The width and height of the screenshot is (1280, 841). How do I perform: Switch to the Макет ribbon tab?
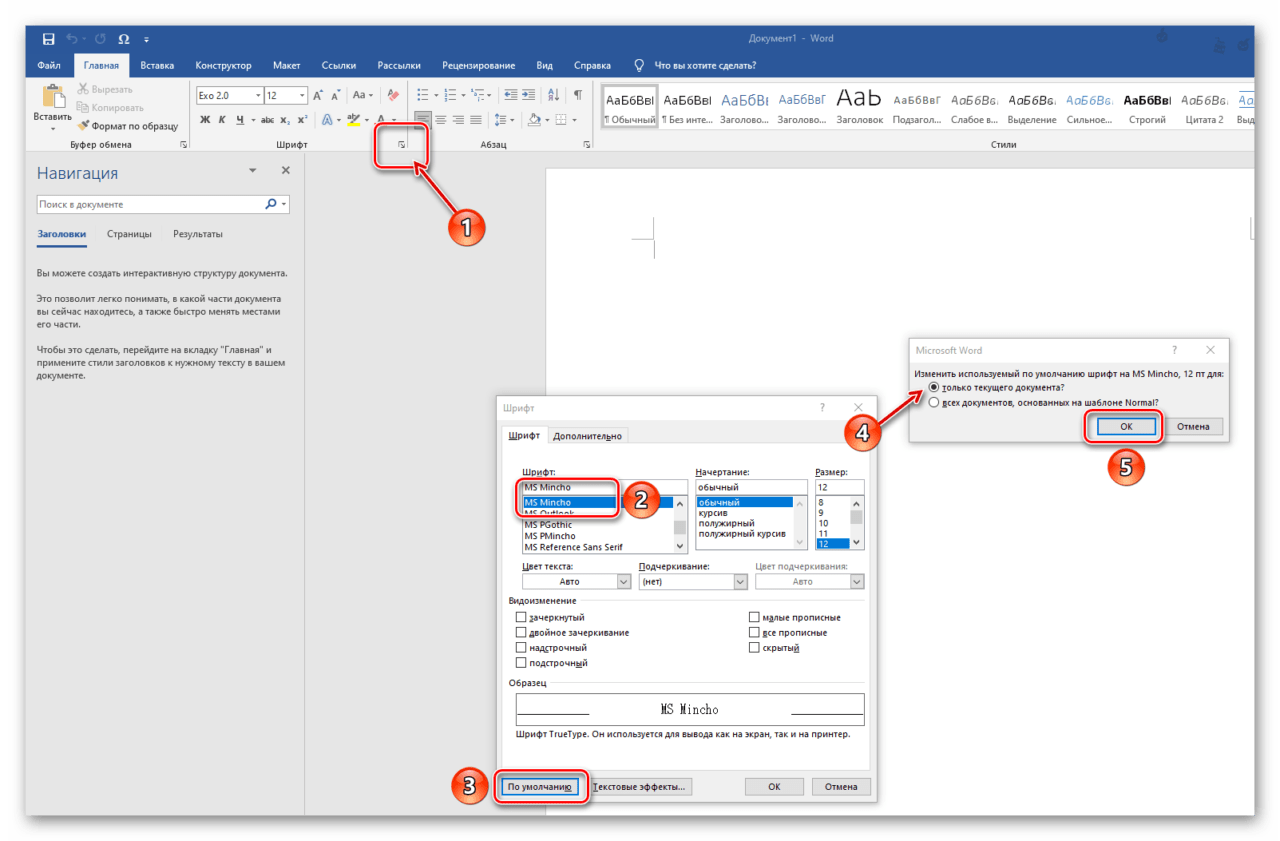[287, 66]
